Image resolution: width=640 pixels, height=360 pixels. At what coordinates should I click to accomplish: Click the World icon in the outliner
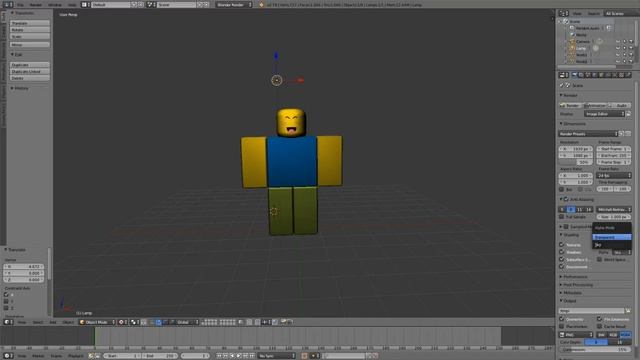(572, 35)
